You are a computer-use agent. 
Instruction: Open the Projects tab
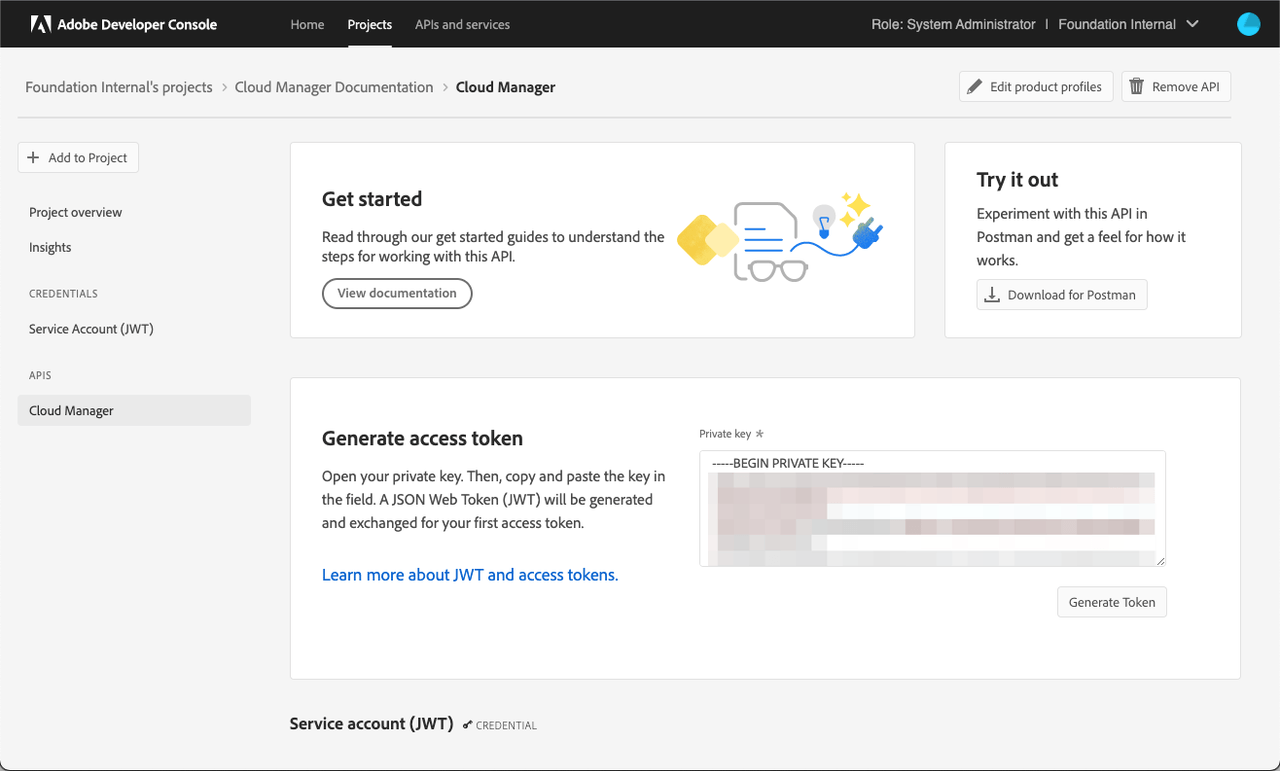[x=370, y=24]
